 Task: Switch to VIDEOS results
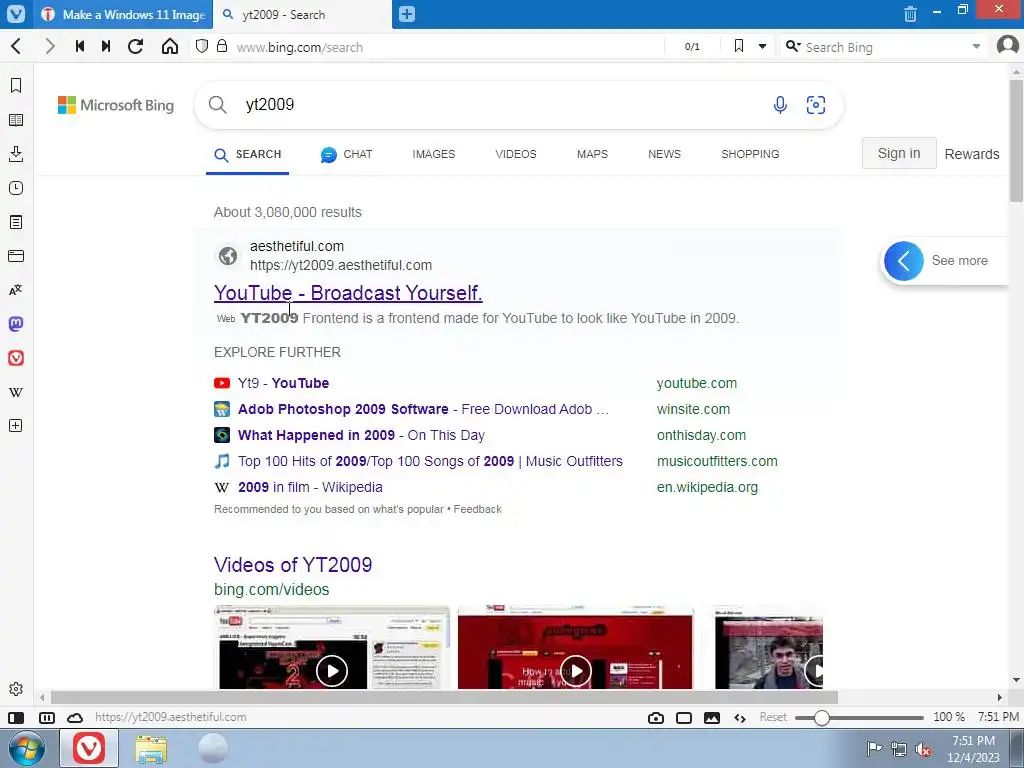click(515, 154)
